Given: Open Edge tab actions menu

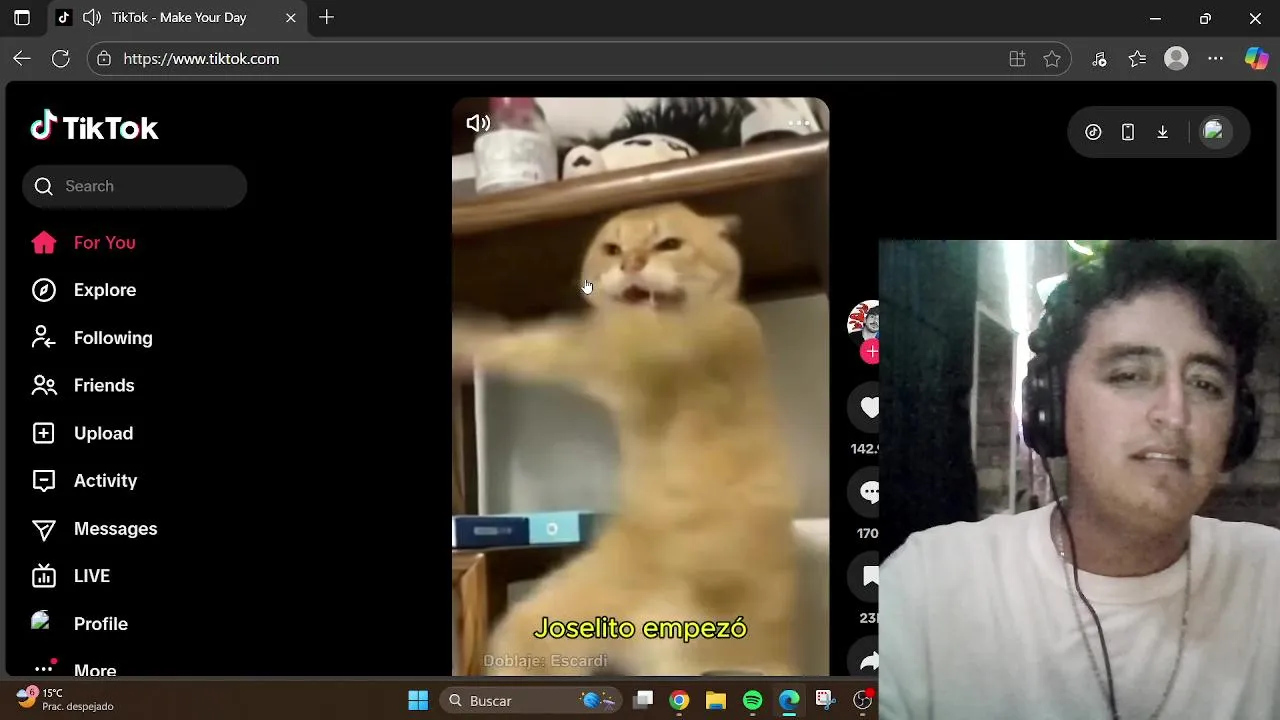Looking at the screenshot, I should [22, 18].
